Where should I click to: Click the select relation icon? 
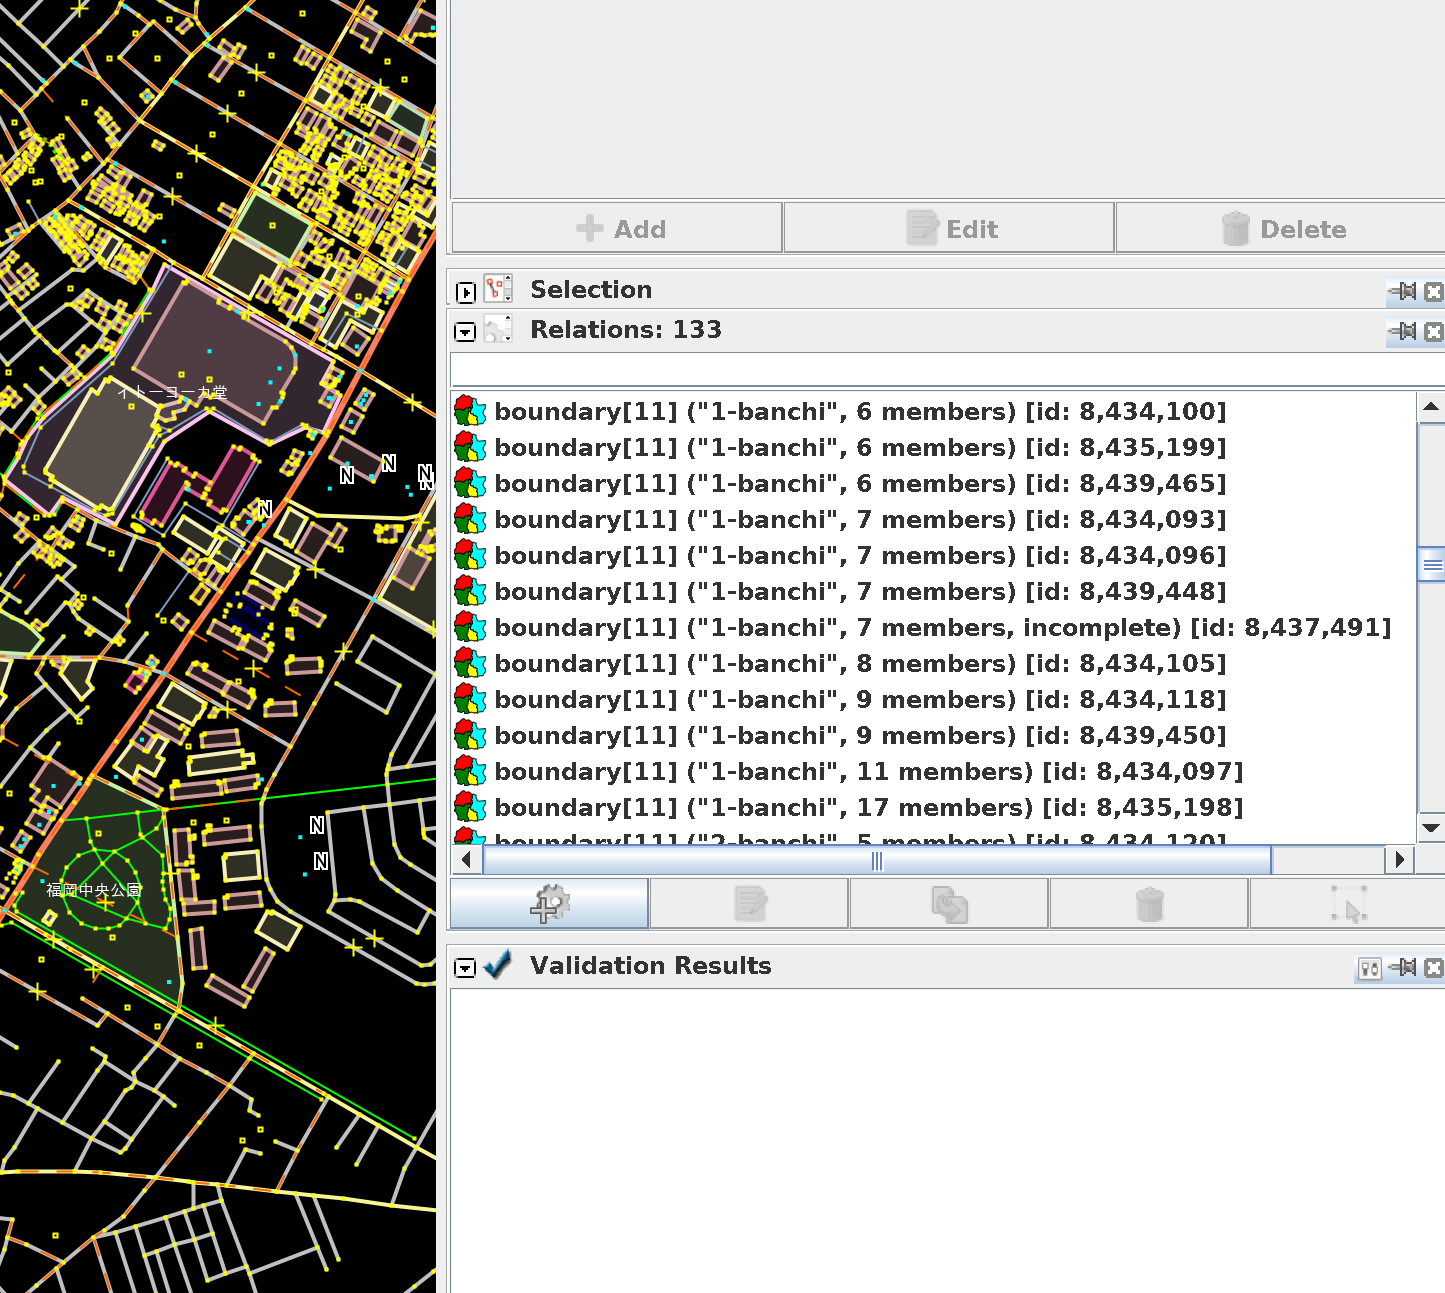1347,904
